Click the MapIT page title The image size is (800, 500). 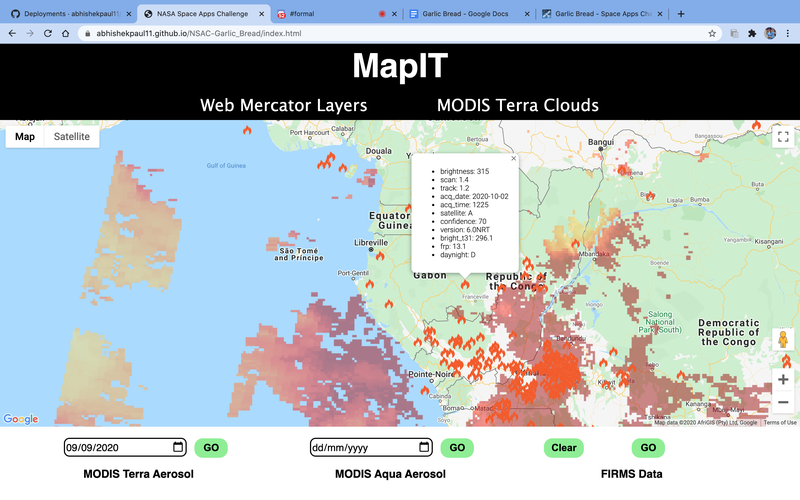(400, 65)
